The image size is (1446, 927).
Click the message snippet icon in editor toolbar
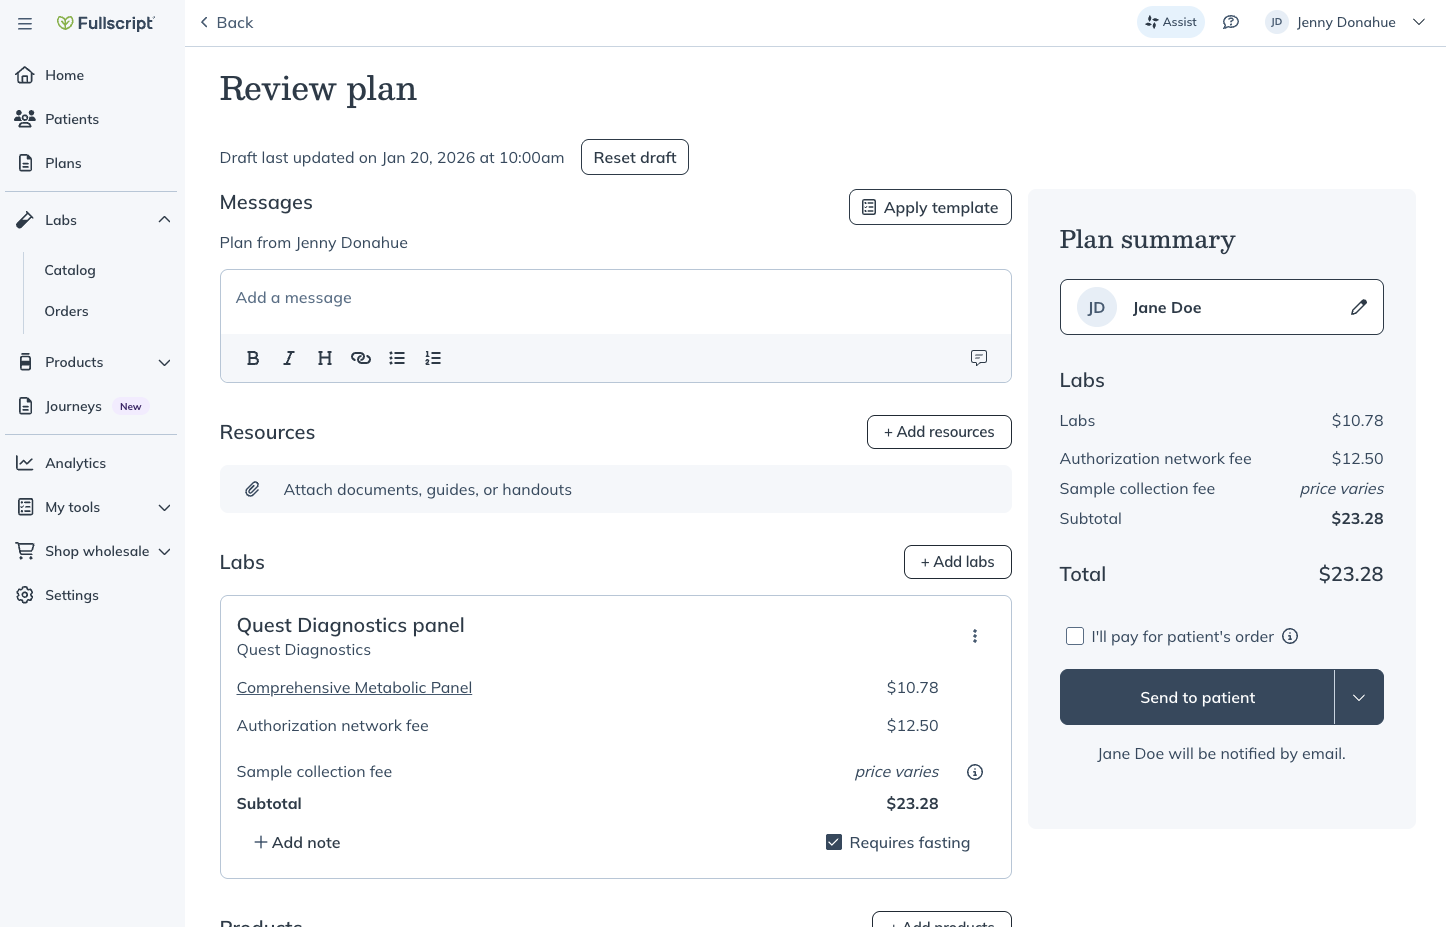click(979, 358)
